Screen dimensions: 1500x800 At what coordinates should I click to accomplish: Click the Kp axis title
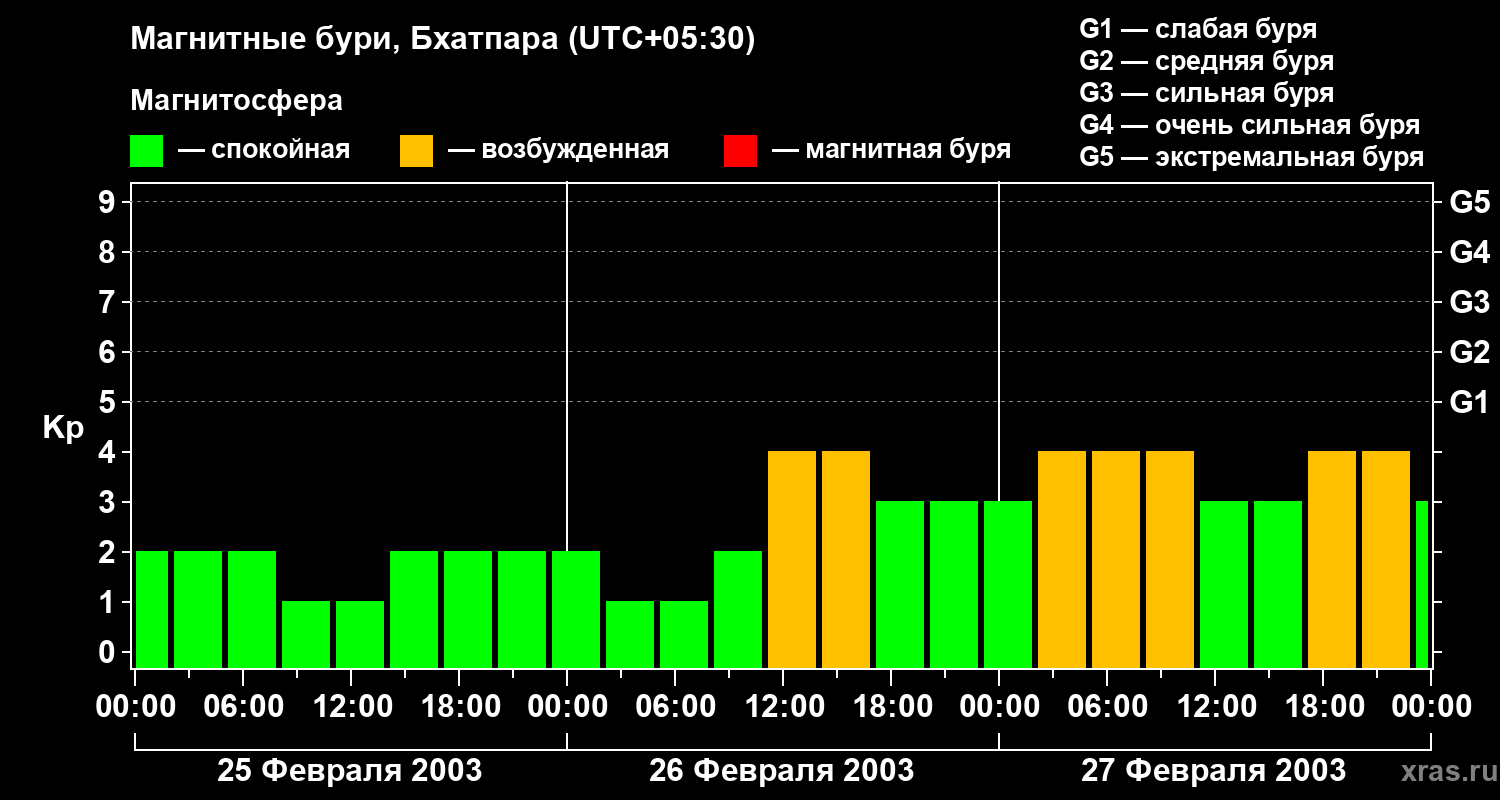[x=63, y=428]
